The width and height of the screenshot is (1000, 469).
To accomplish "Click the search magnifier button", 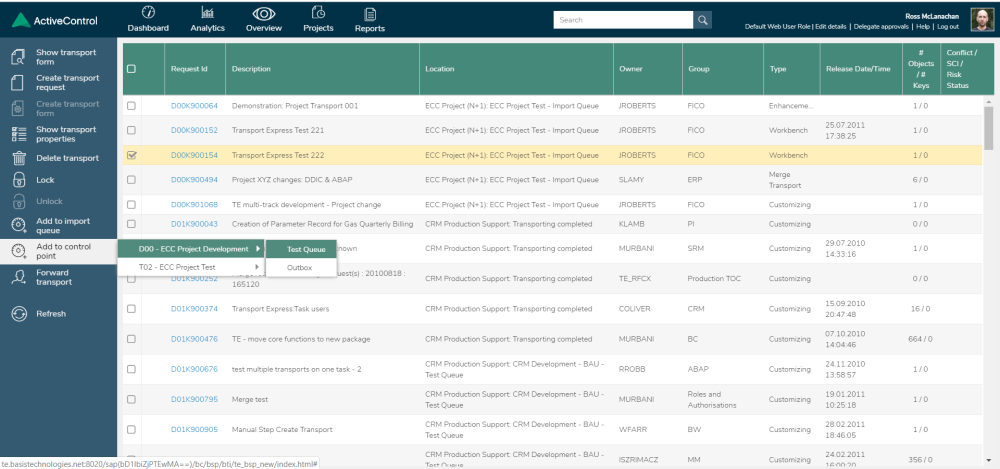I will click(702, 20).
